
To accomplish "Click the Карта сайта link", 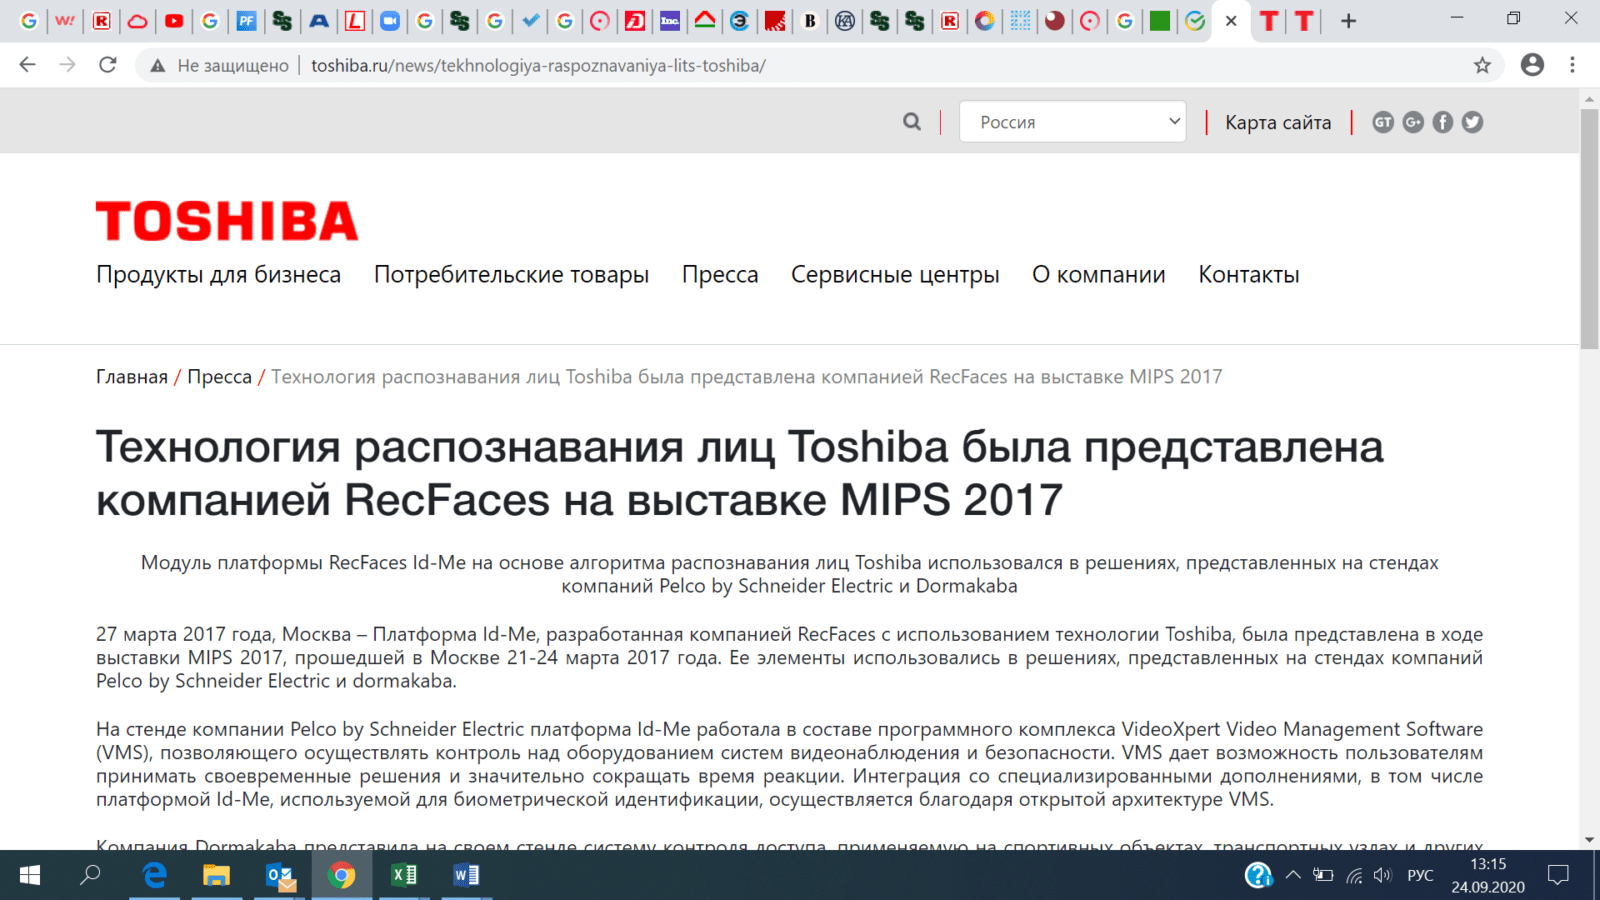I will click(1277, 121).
